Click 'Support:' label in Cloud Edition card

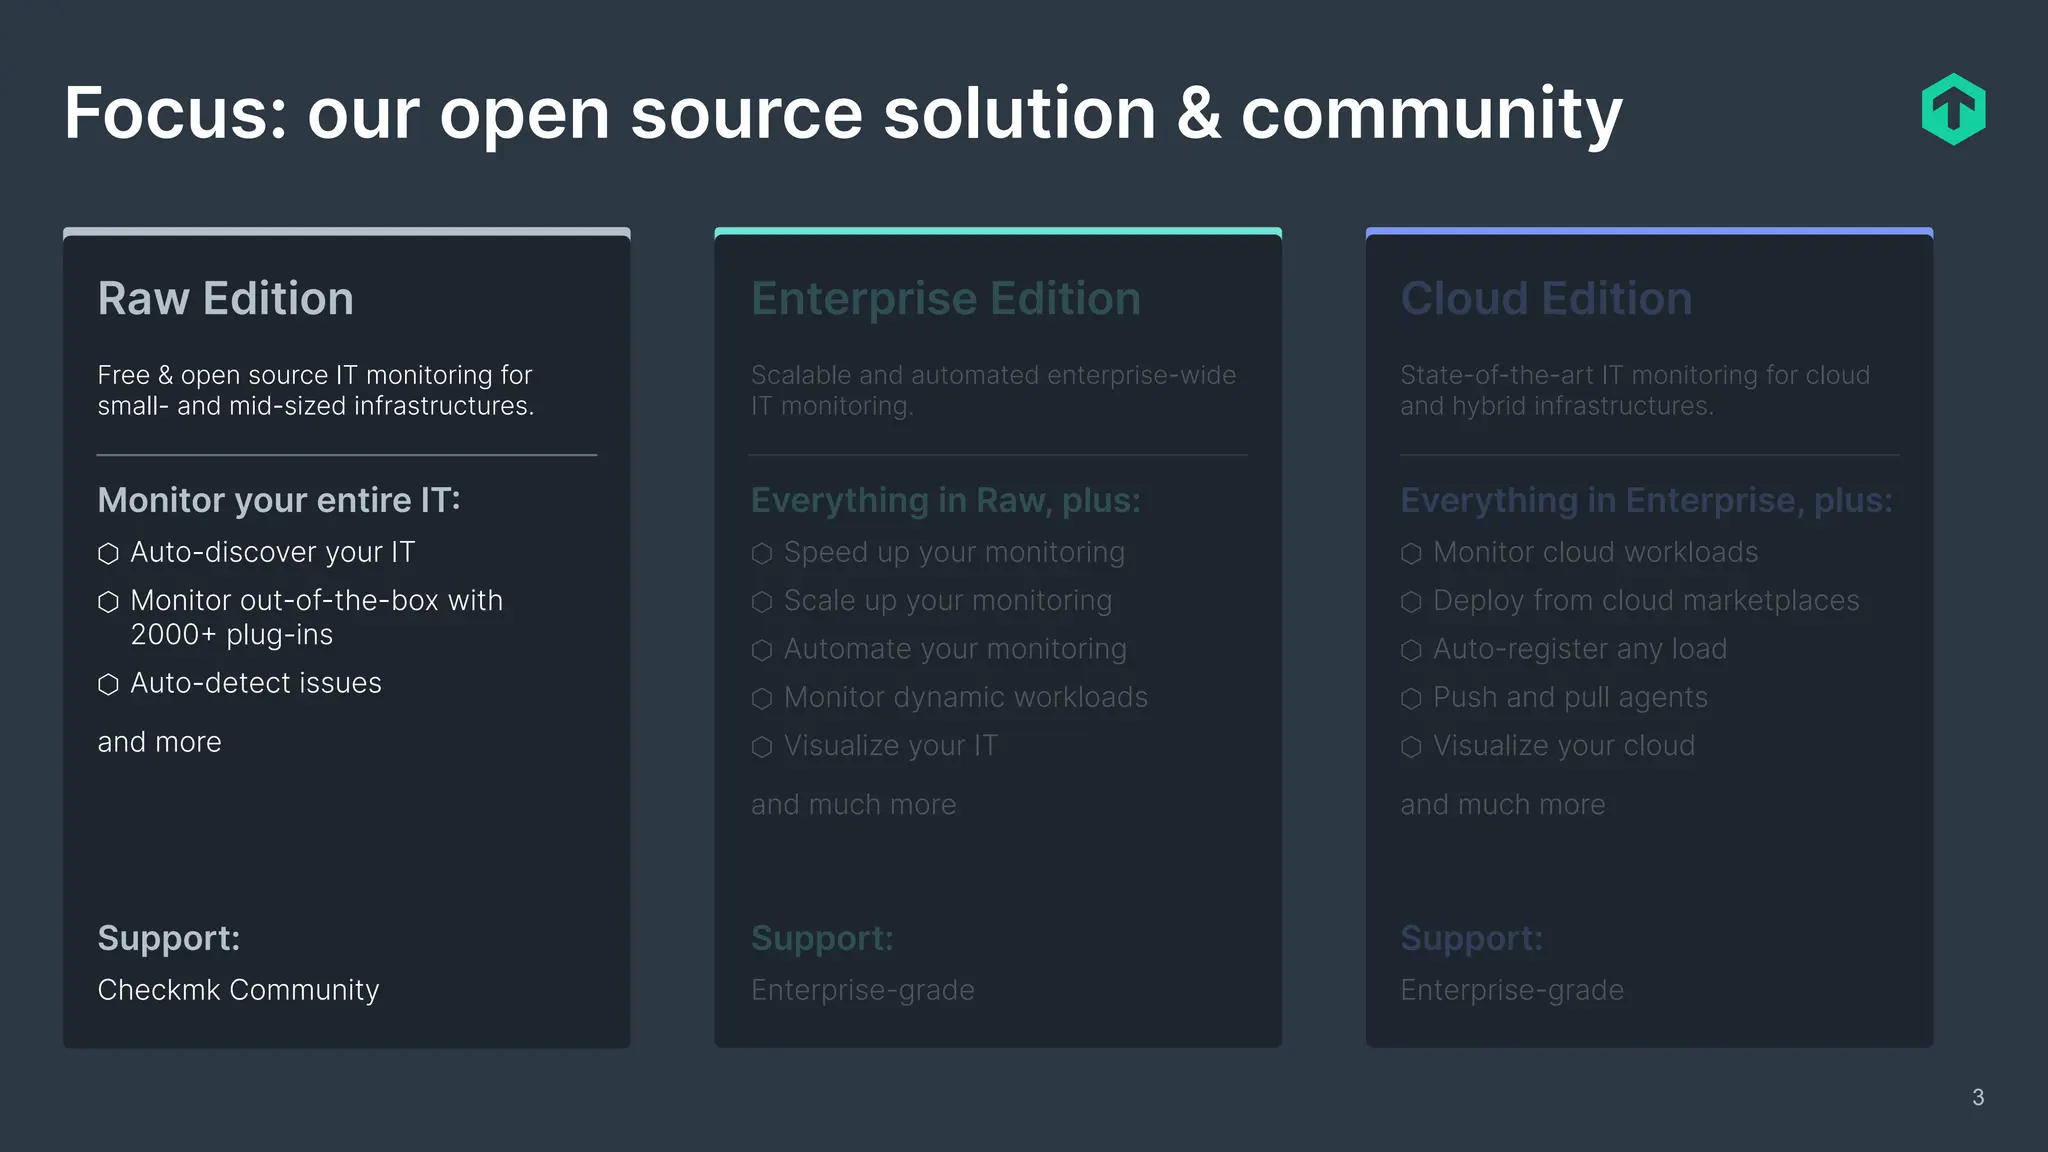click(x=1472, y=938)
